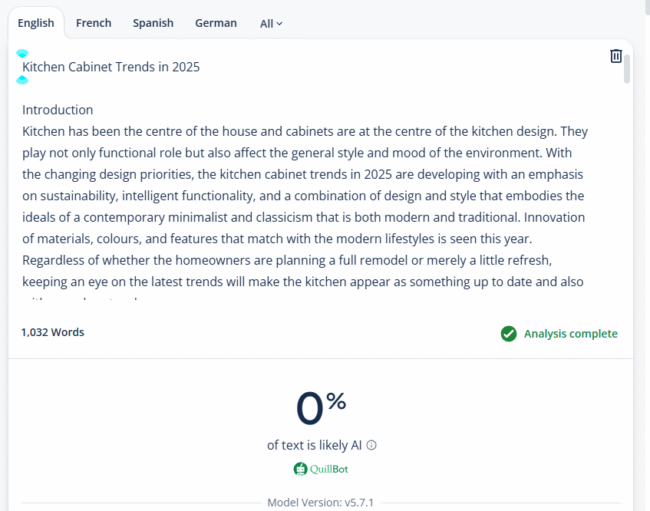Viewport: 650px width, 511px height.
Task: Select the French language tab
Action: click(94, 23)
